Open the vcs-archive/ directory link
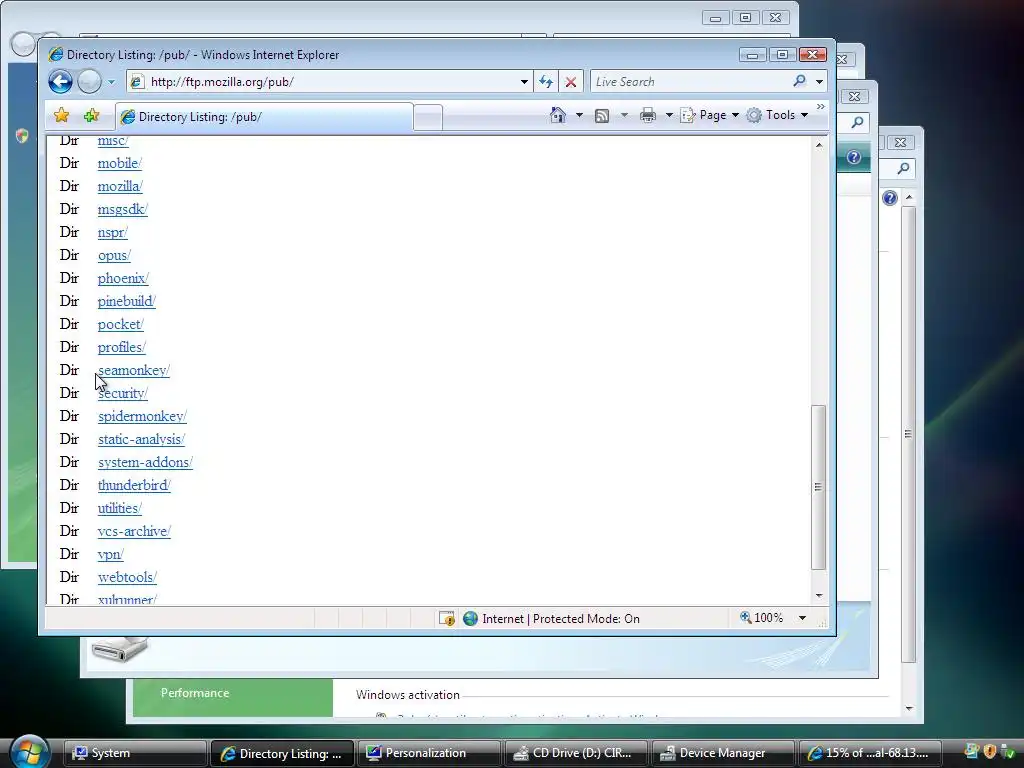The height and width of the screenshot is (768, 1024). (x=134, y=531)
